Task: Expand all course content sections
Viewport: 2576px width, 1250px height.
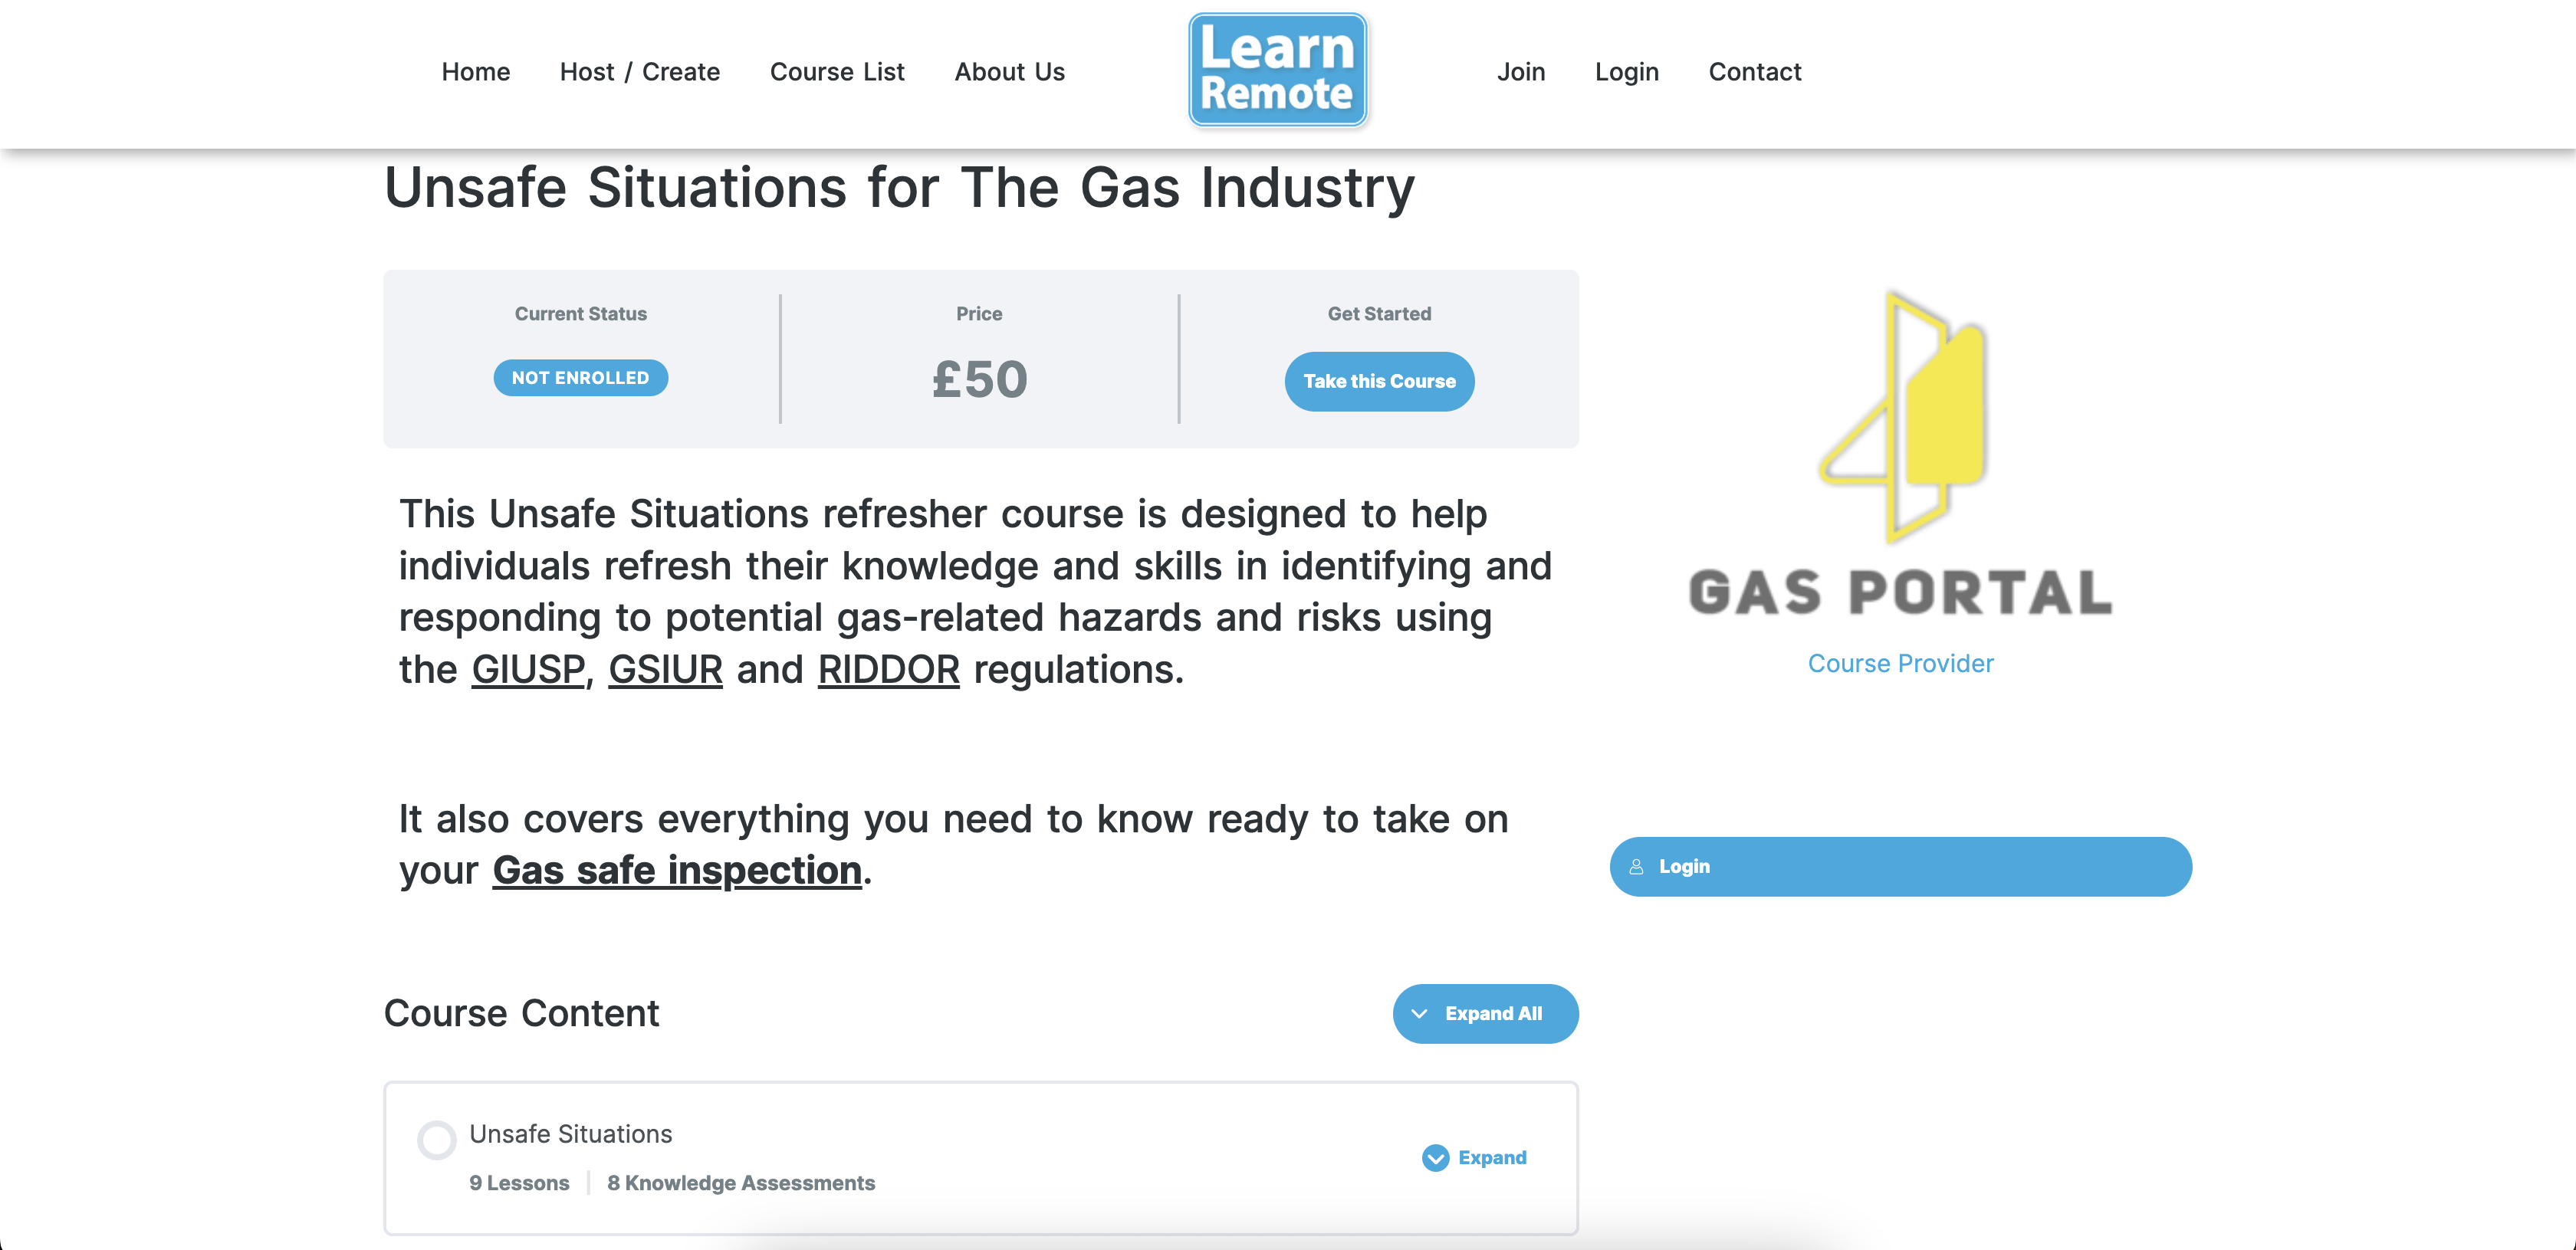Action: point(1485,1014)
